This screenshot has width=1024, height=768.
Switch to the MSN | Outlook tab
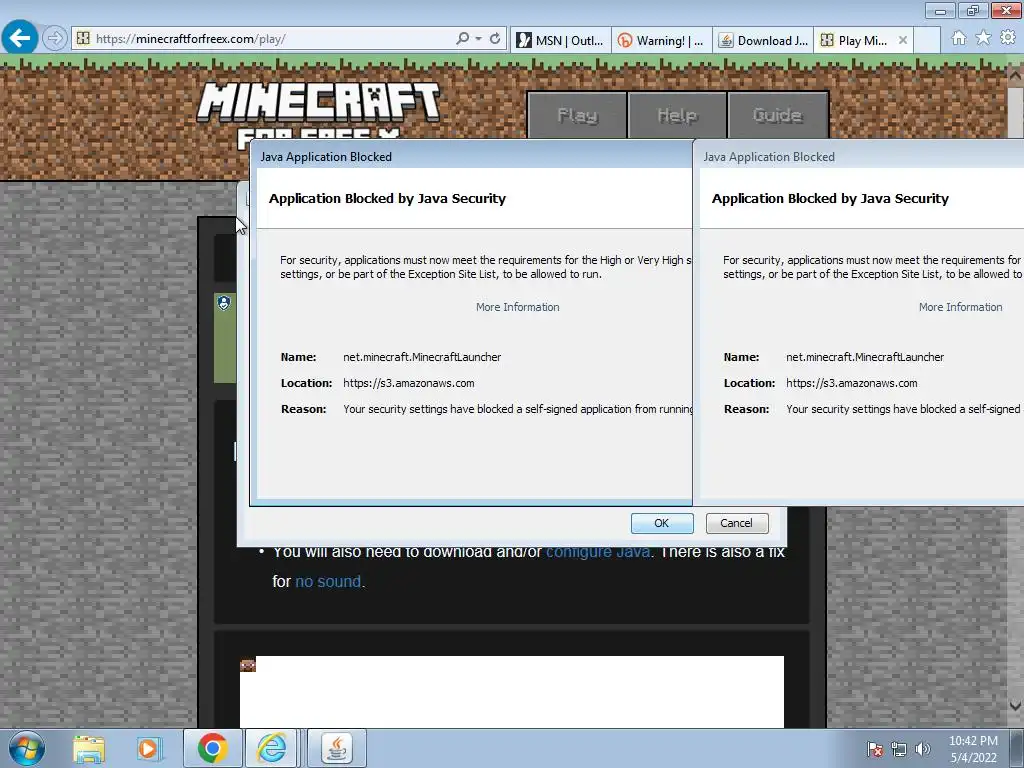point(560,40)
